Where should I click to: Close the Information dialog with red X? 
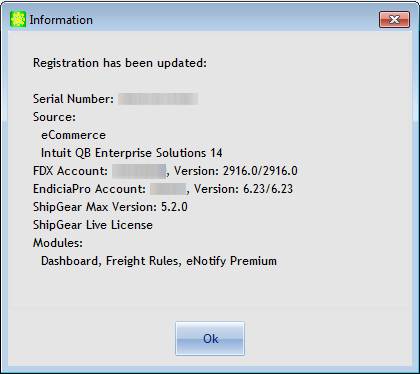(x=394, y=19)
